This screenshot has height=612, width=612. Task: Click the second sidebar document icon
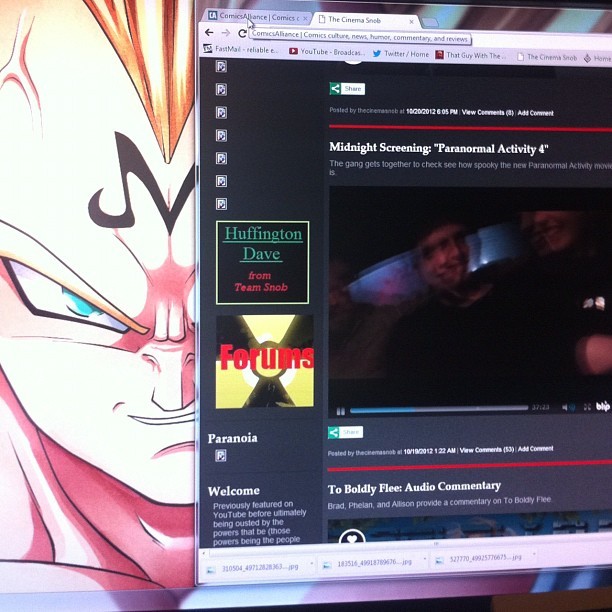[x=221, y=89]
